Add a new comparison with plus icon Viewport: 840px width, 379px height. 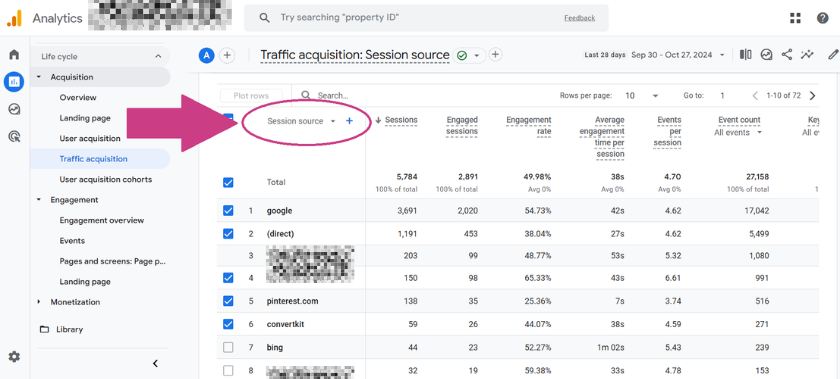(227, 55)
